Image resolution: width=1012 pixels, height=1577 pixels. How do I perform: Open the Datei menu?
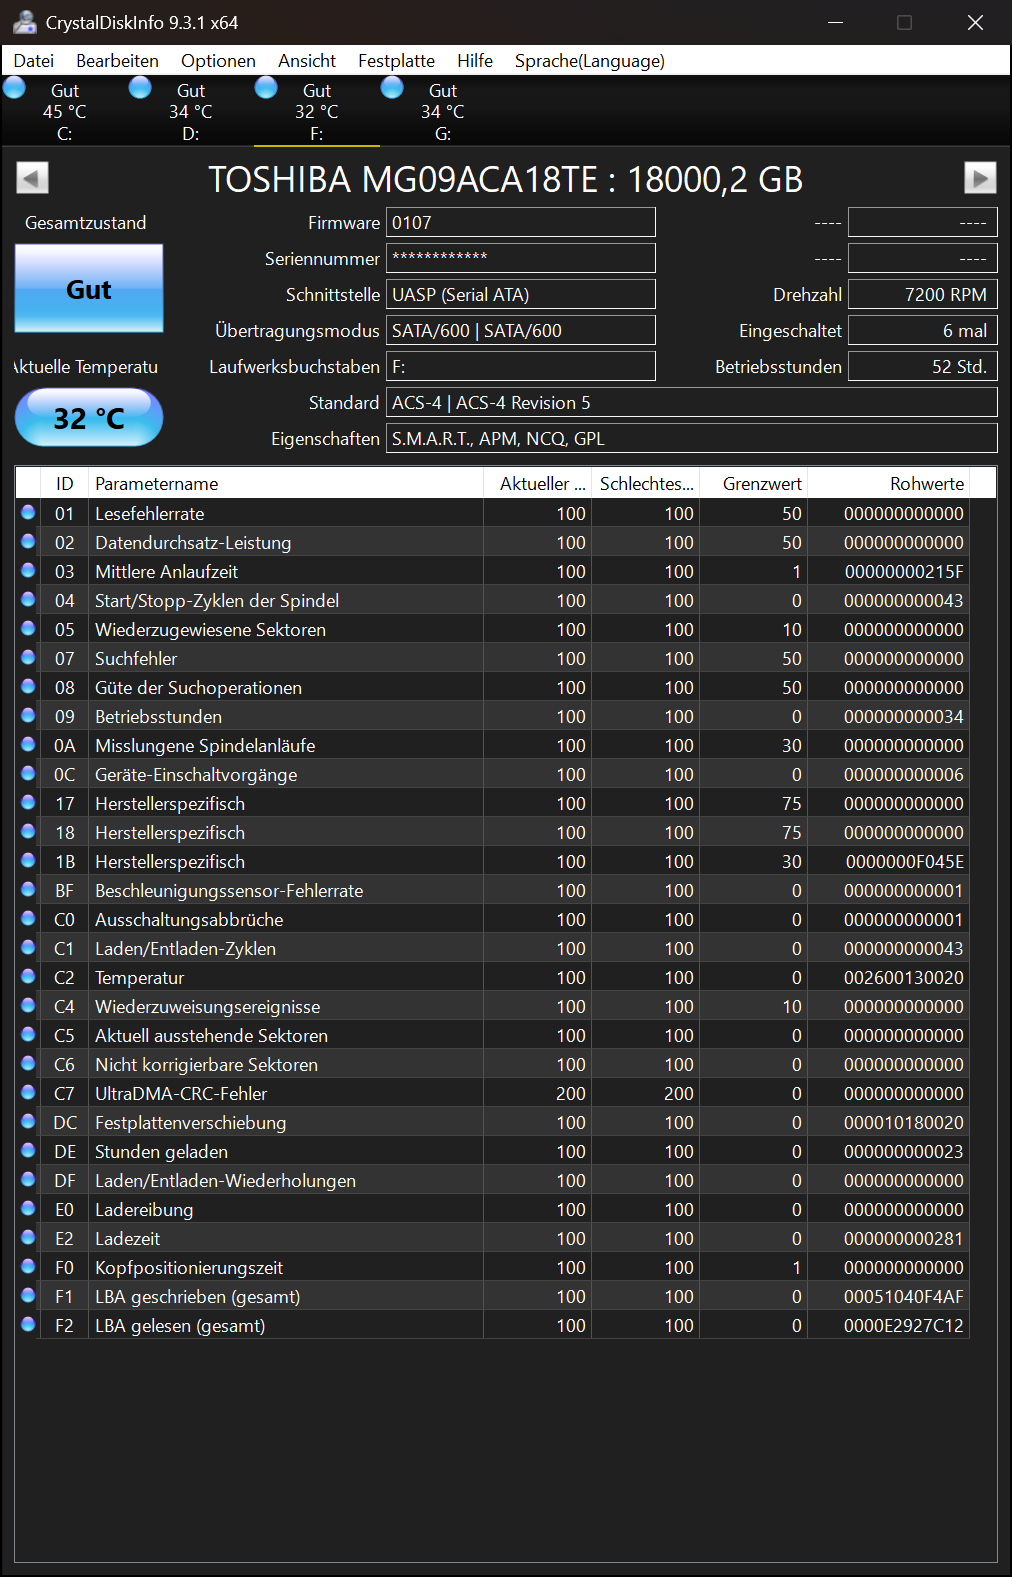[x=34, y=61]
